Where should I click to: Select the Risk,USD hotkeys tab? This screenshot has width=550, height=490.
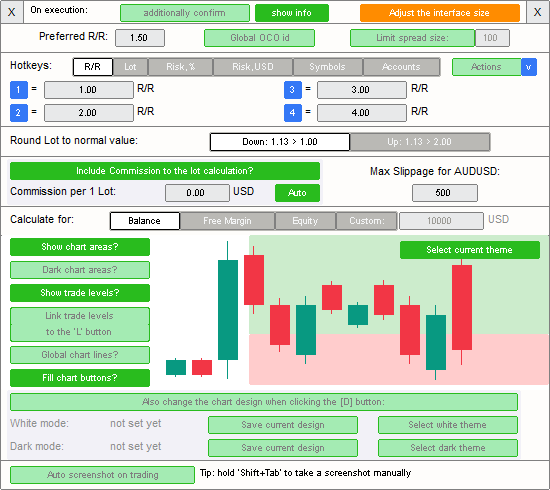click(253, 67)
